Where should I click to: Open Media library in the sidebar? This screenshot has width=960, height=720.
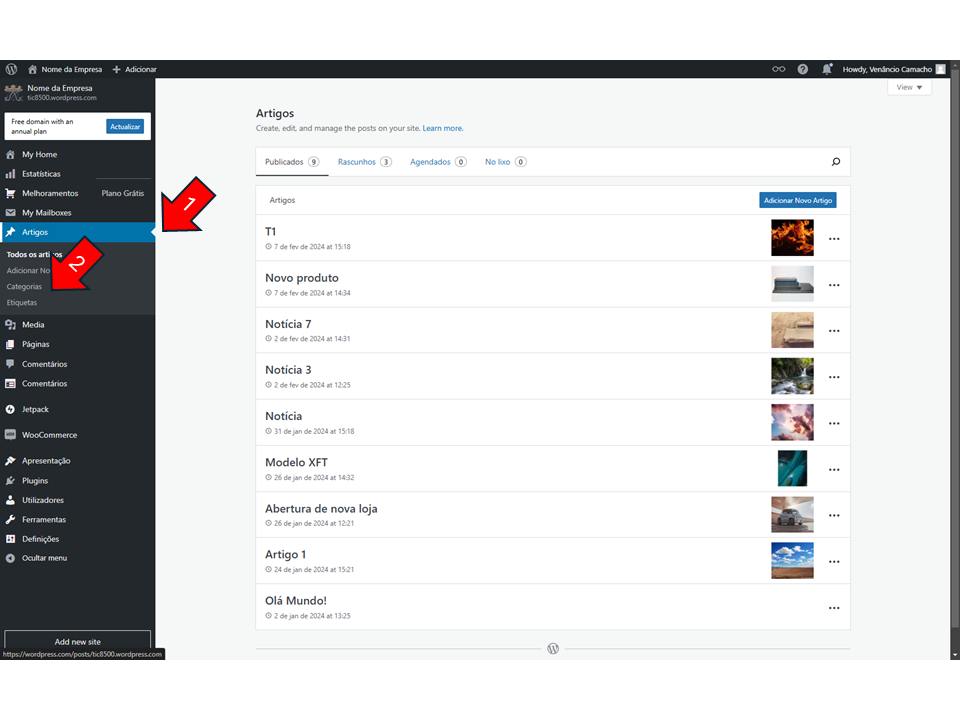point(33,325)
